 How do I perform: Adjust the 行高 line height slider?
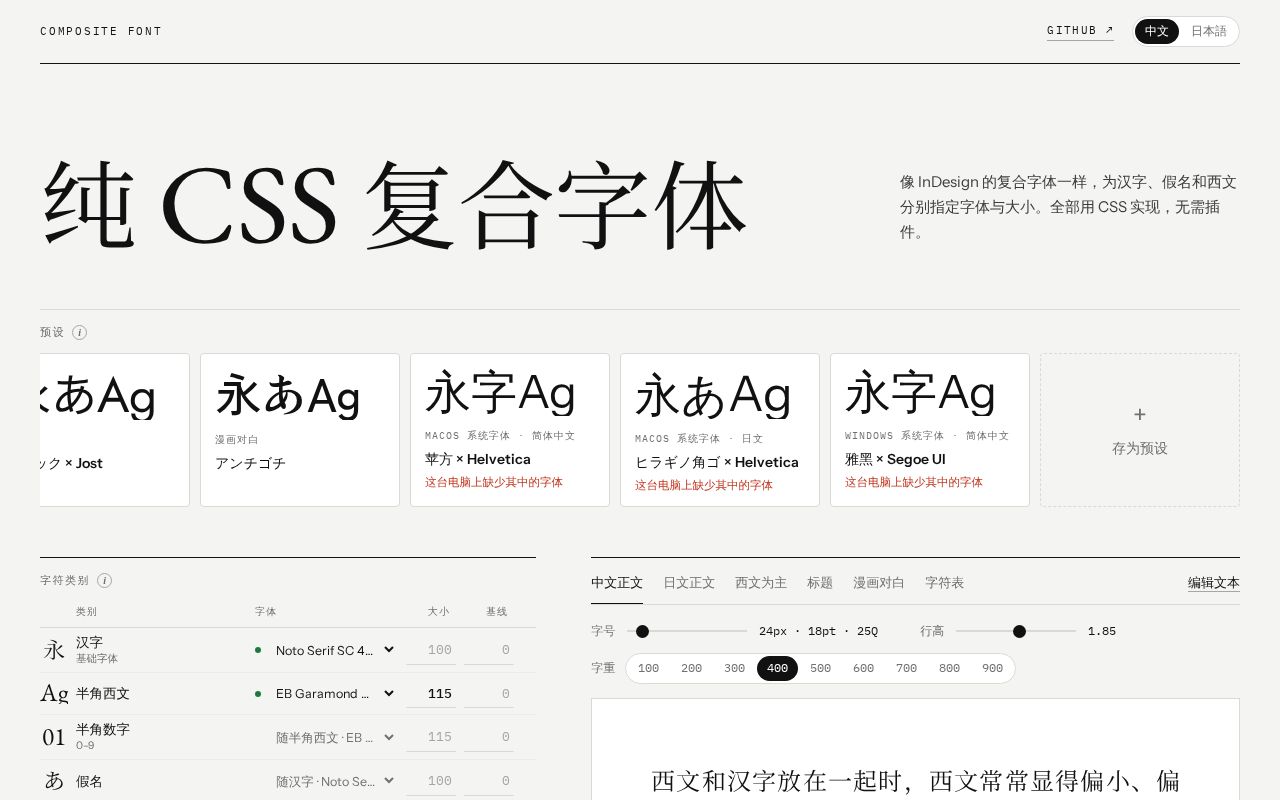(1016, 631)
